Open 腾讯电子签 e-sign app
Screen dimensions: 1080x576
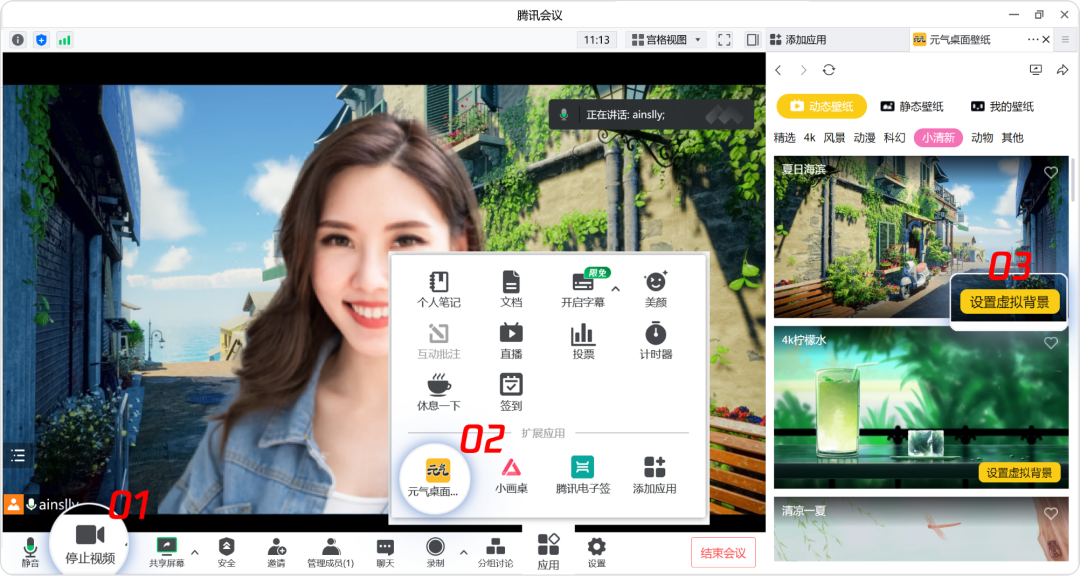tap(583, 477)
